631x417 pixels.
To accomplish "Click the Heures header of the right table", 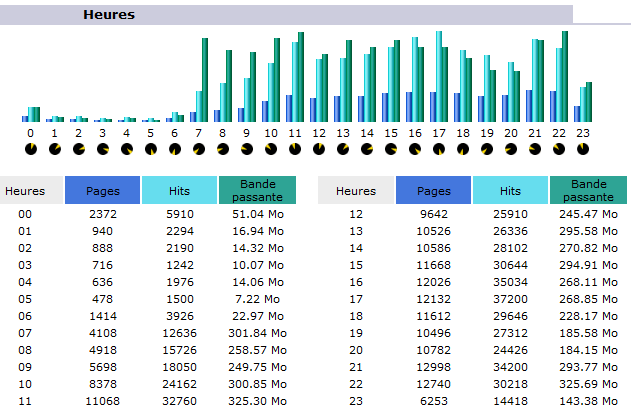I will [x=356, y=190].
